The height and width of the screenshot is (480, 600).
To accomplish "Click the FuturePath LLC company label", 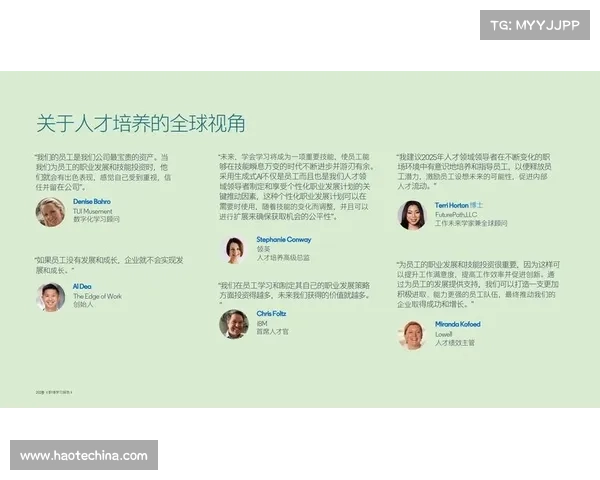I will pyautogui.click(x=457, y=214).
